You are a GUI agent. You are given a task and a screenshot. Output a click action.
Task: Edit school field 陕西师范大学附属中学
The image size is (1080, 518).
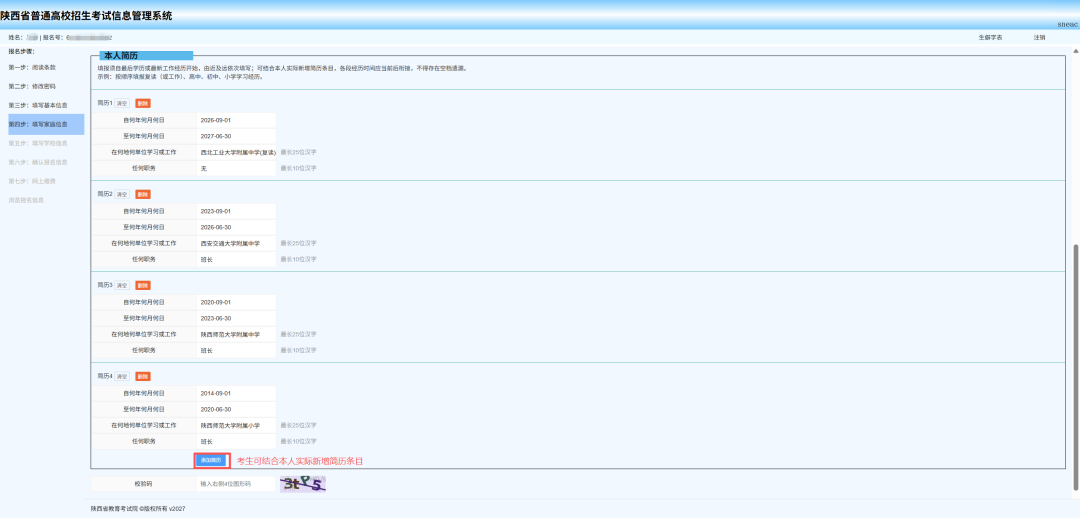236,334
